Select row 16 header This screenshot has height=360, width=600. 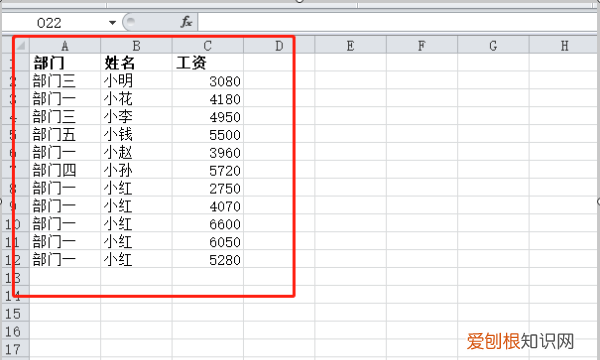15,331
